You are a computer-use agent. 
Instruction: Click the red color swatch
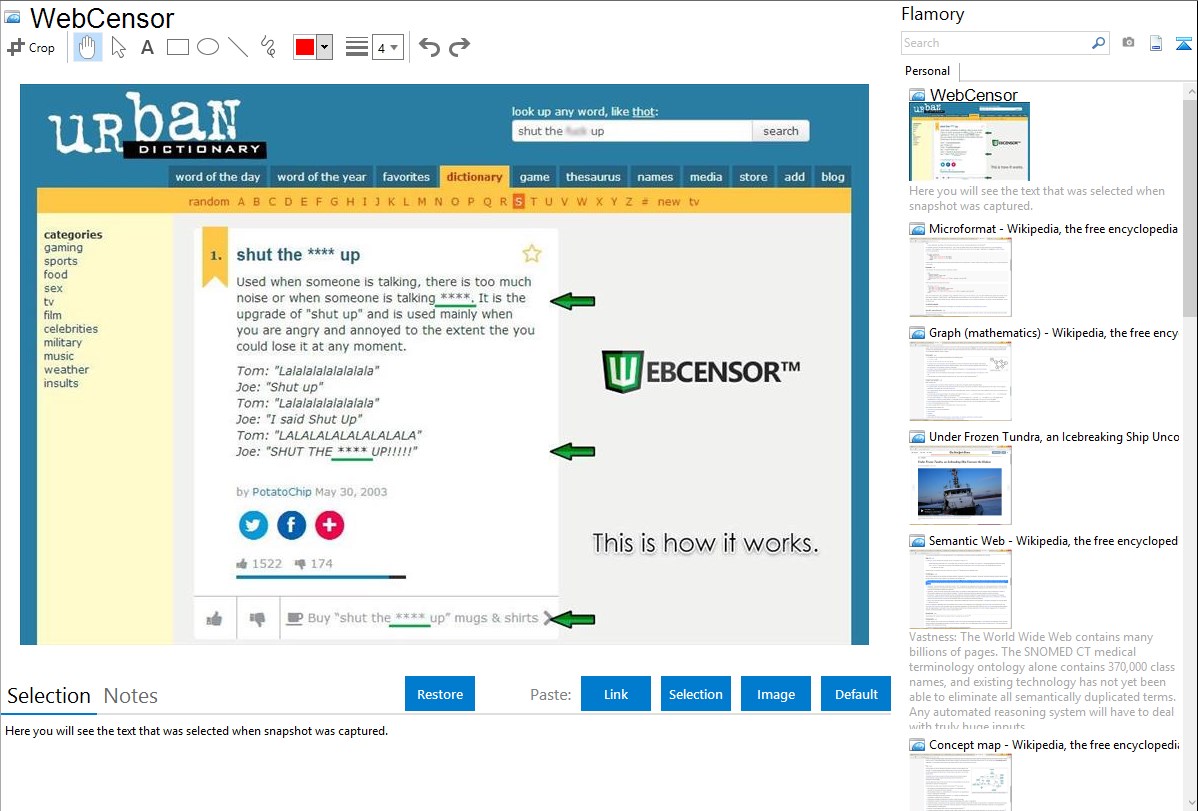(x=305, y=47)
